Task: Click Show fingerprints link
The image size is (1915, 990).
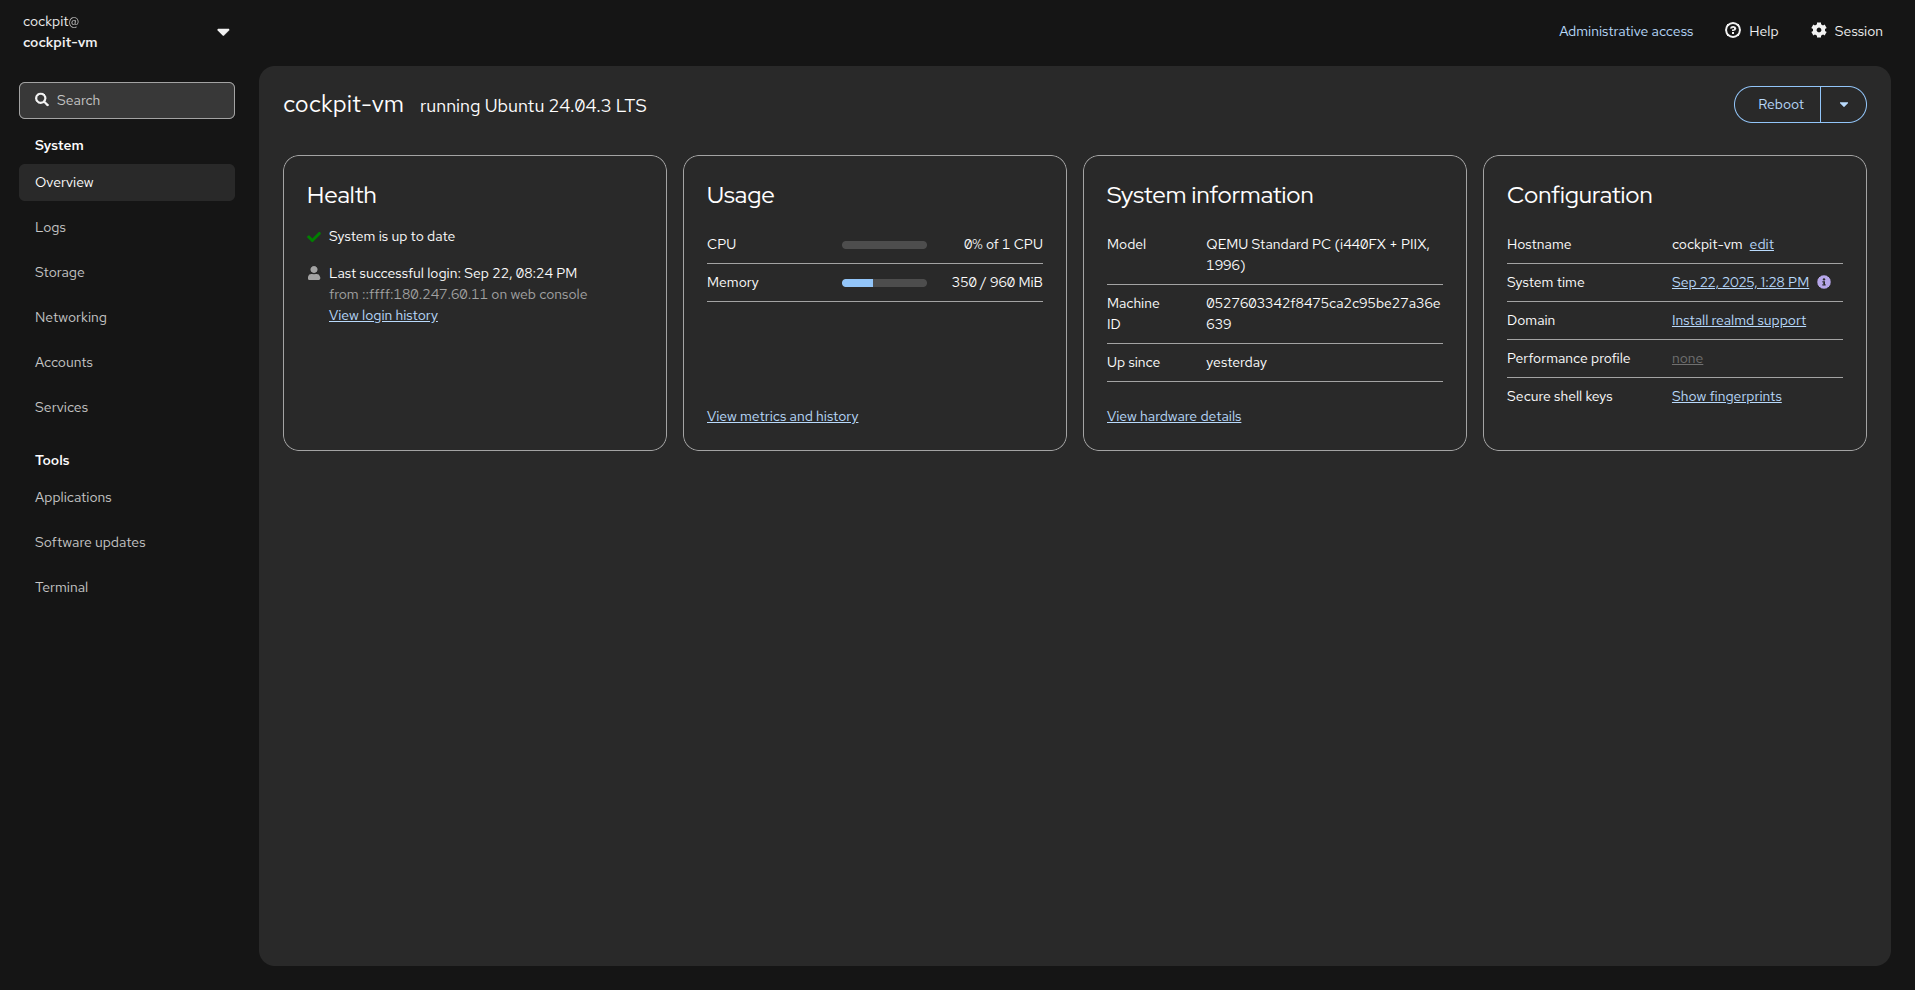Action: pyautogui.click(x=1726, y=396)
